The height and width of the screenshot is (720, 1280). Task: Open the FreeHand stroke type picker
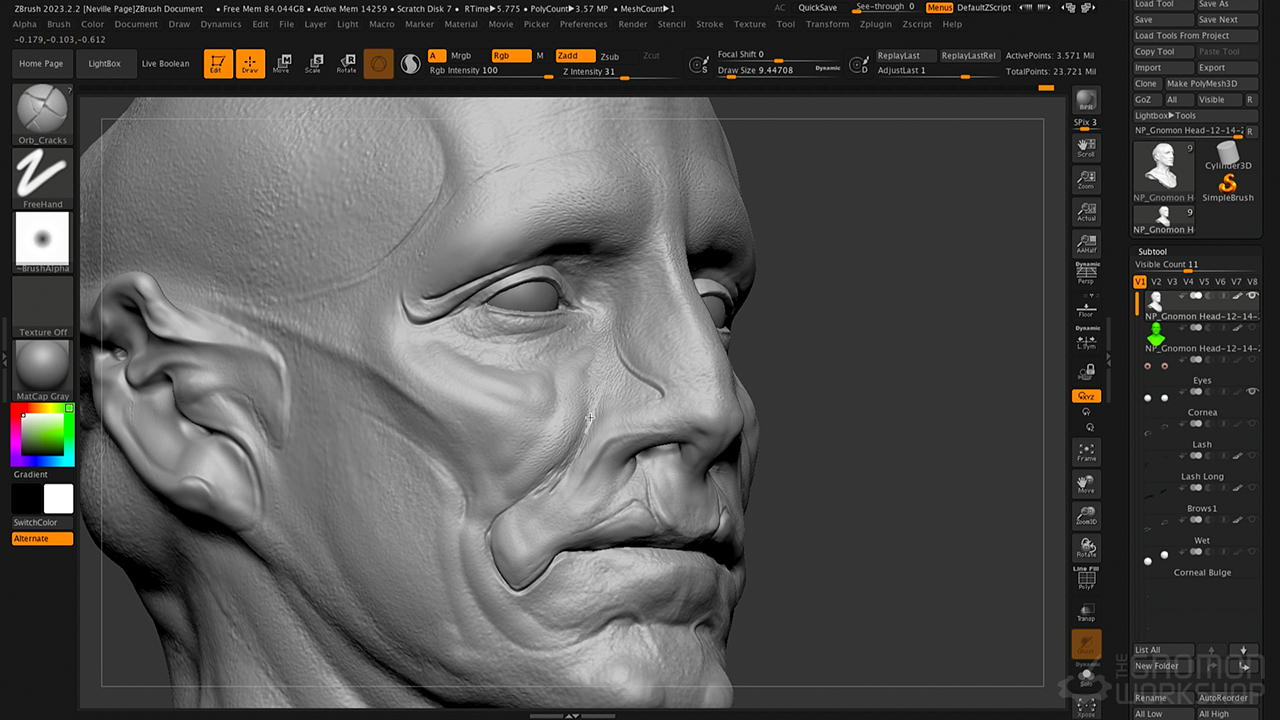[x=42, y=175]
